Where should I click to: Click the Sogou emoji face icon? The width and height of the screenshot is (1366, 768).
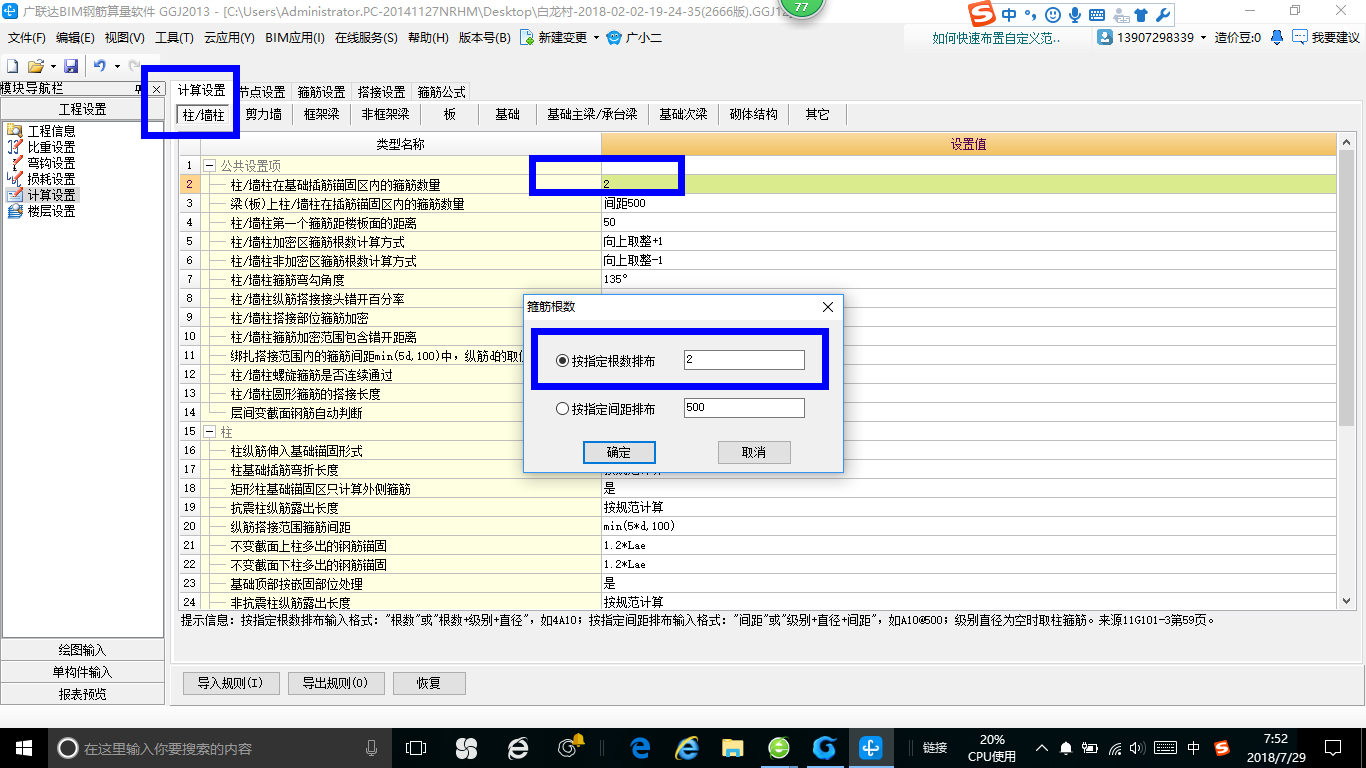tap(1052, 15)
